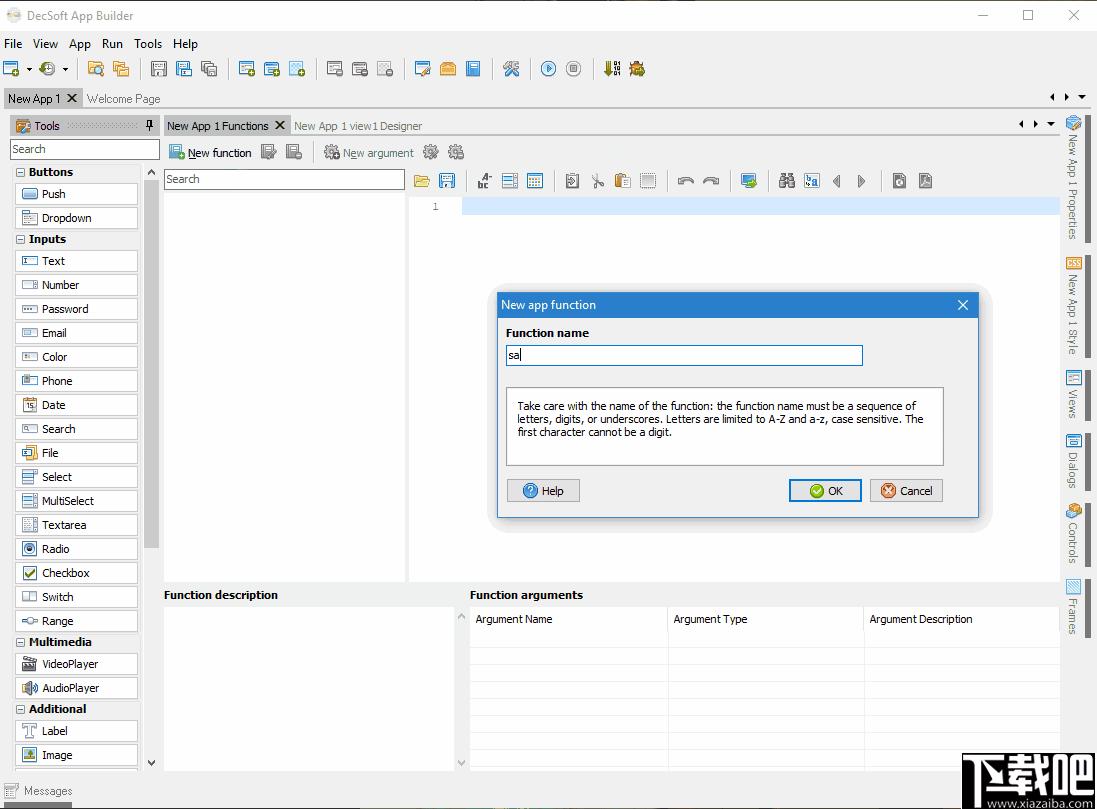Open the App menu

pos(80,43)
